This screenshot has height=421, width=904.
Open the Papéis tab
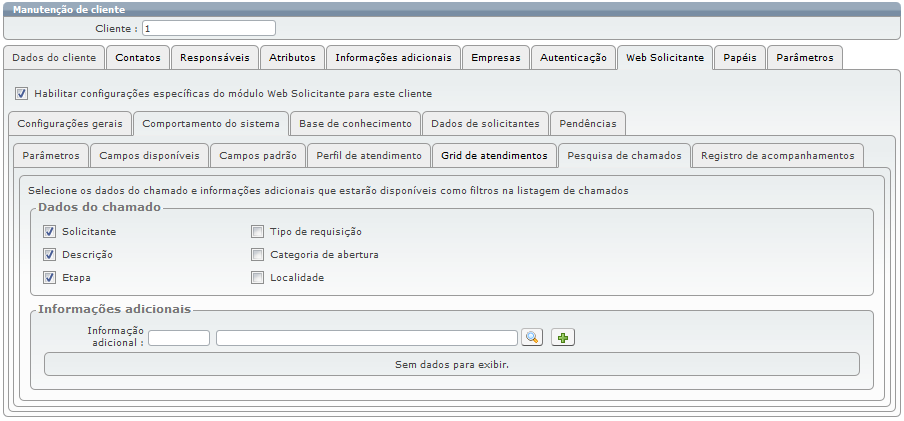(740, 58)
